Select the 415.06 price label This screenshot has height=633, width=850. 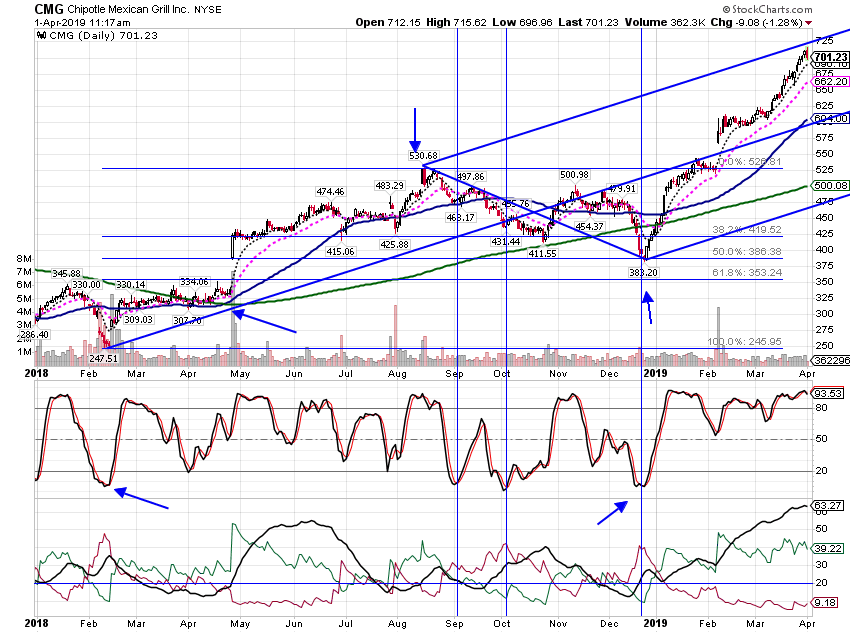[340, 252]
